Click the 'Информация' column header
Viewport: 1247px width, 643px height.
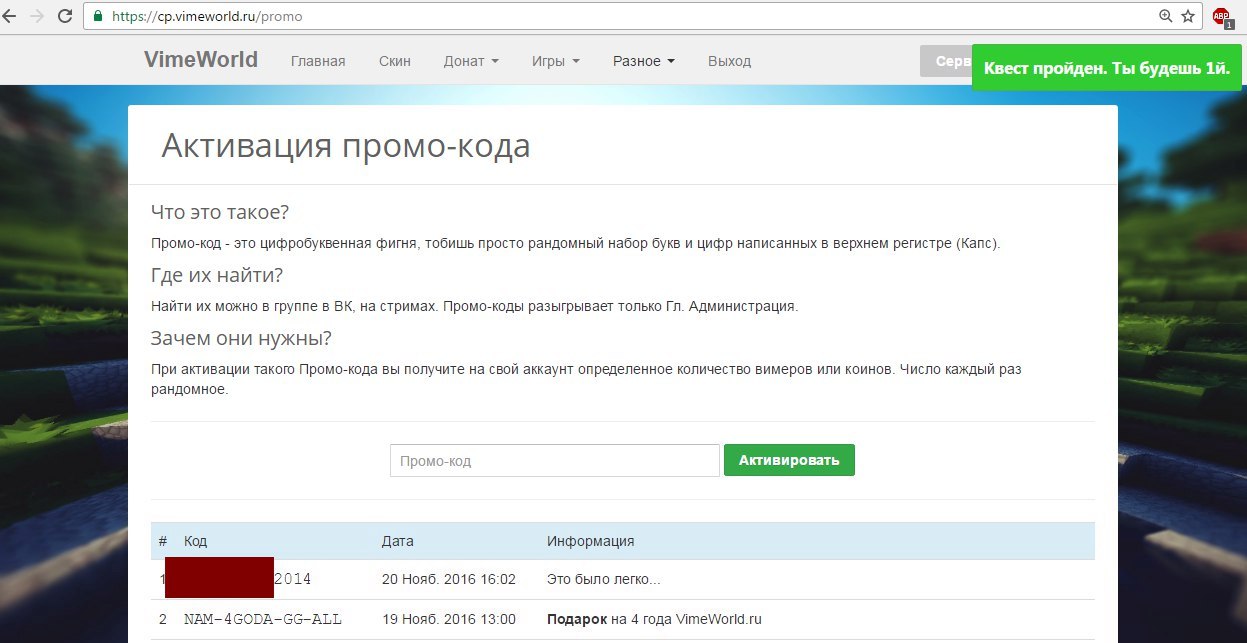pos(591,541)
